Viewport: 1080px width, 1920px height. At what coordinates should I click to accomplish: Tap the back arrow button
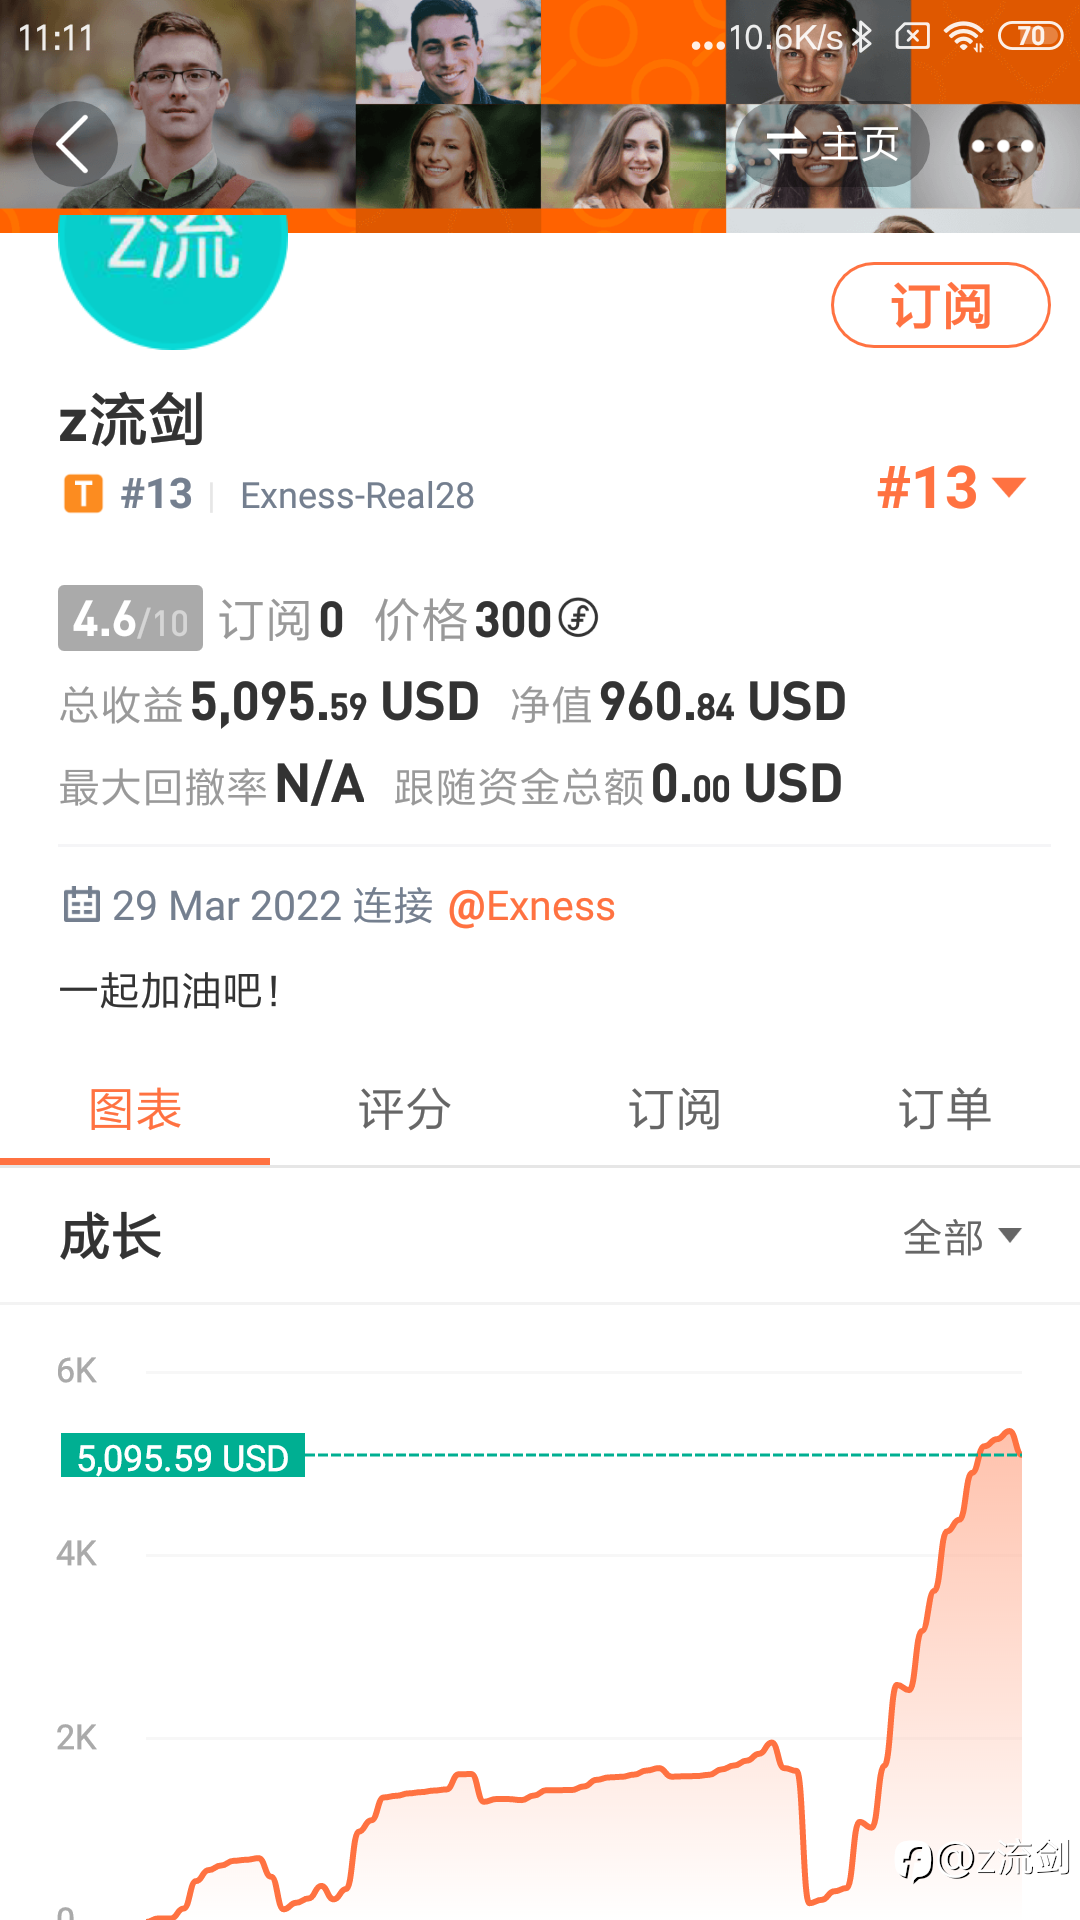pyautogui.click(x=75, y=144)
